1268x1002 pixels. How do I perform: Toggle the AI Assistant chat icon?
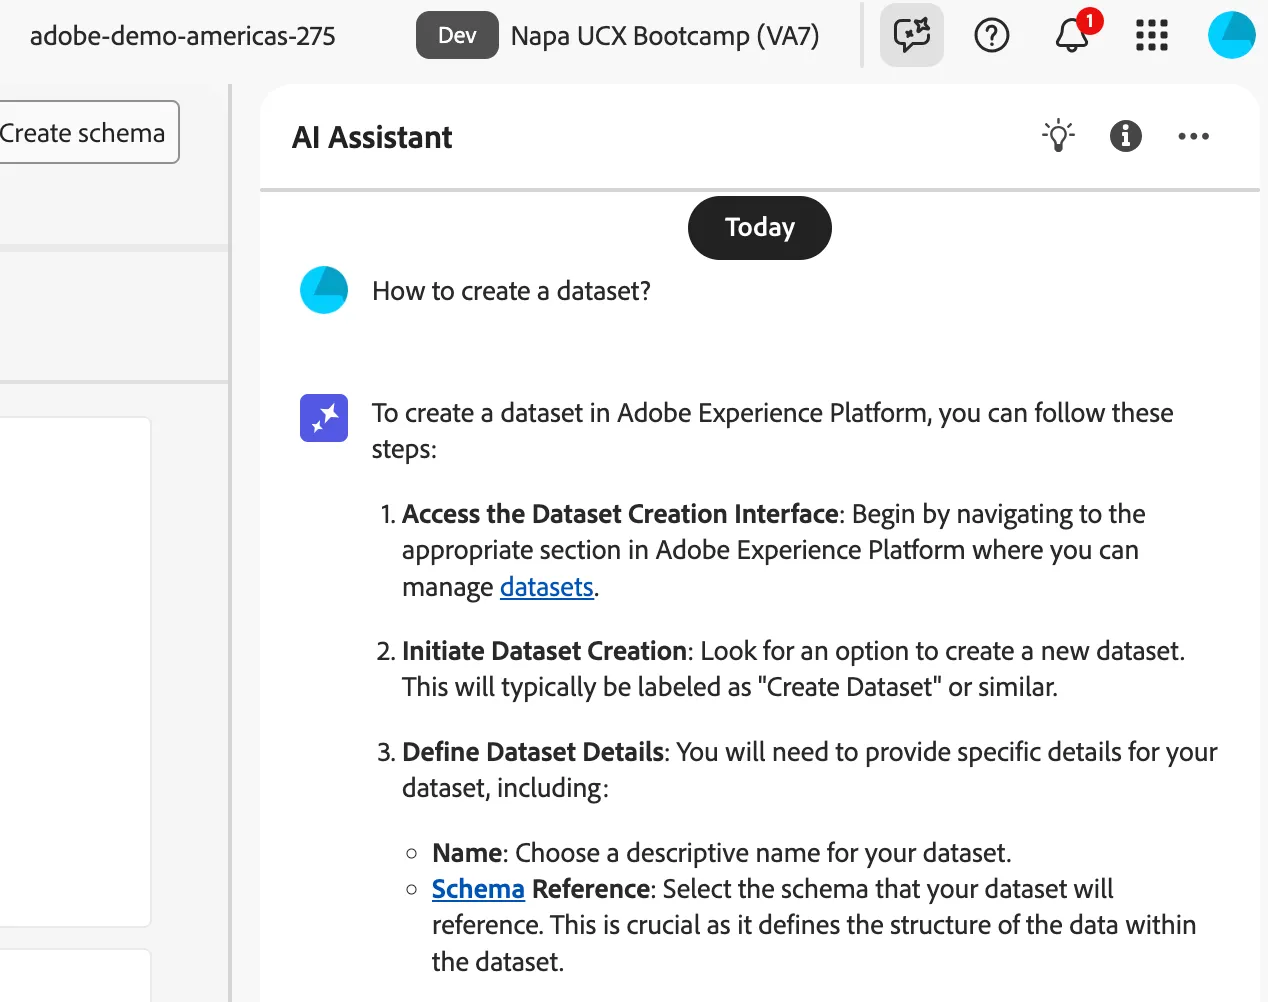[912, 35]
